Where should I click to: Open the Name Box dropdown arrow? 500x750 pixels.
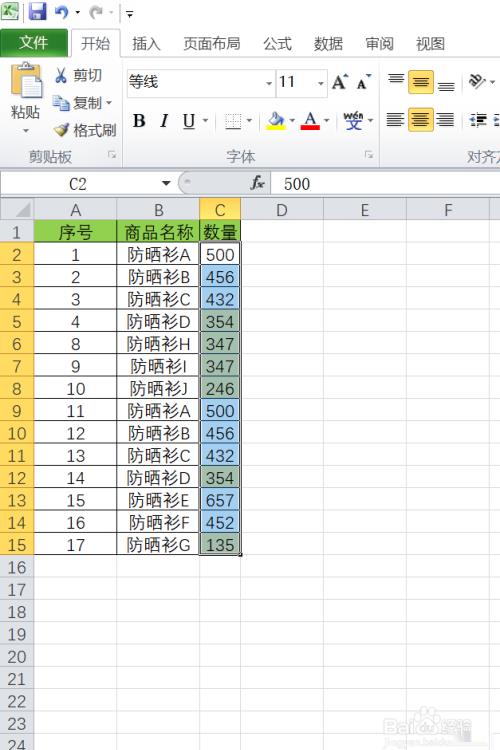coord(166,184)
